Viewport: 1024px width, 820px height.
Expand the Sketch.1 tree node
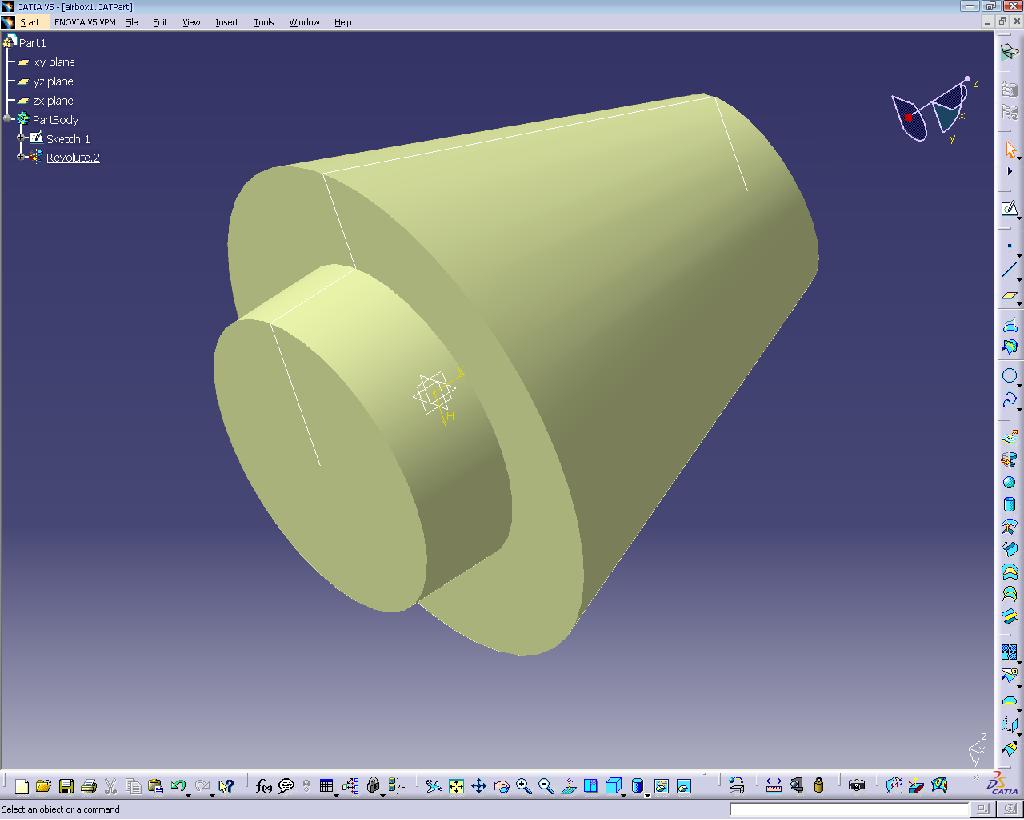(x=21, y=138)
